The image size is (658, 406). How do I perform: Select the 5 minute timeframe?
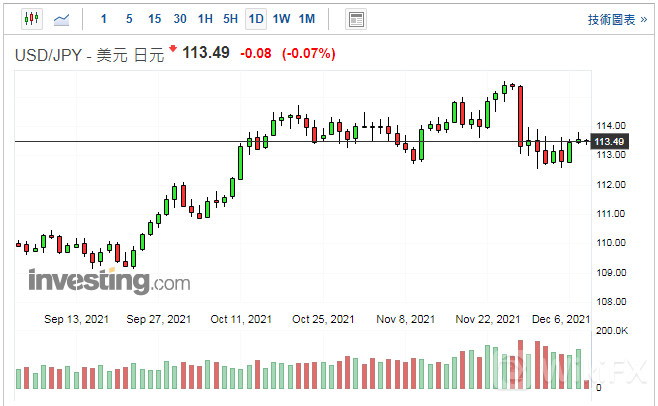(x=128, y=19)
